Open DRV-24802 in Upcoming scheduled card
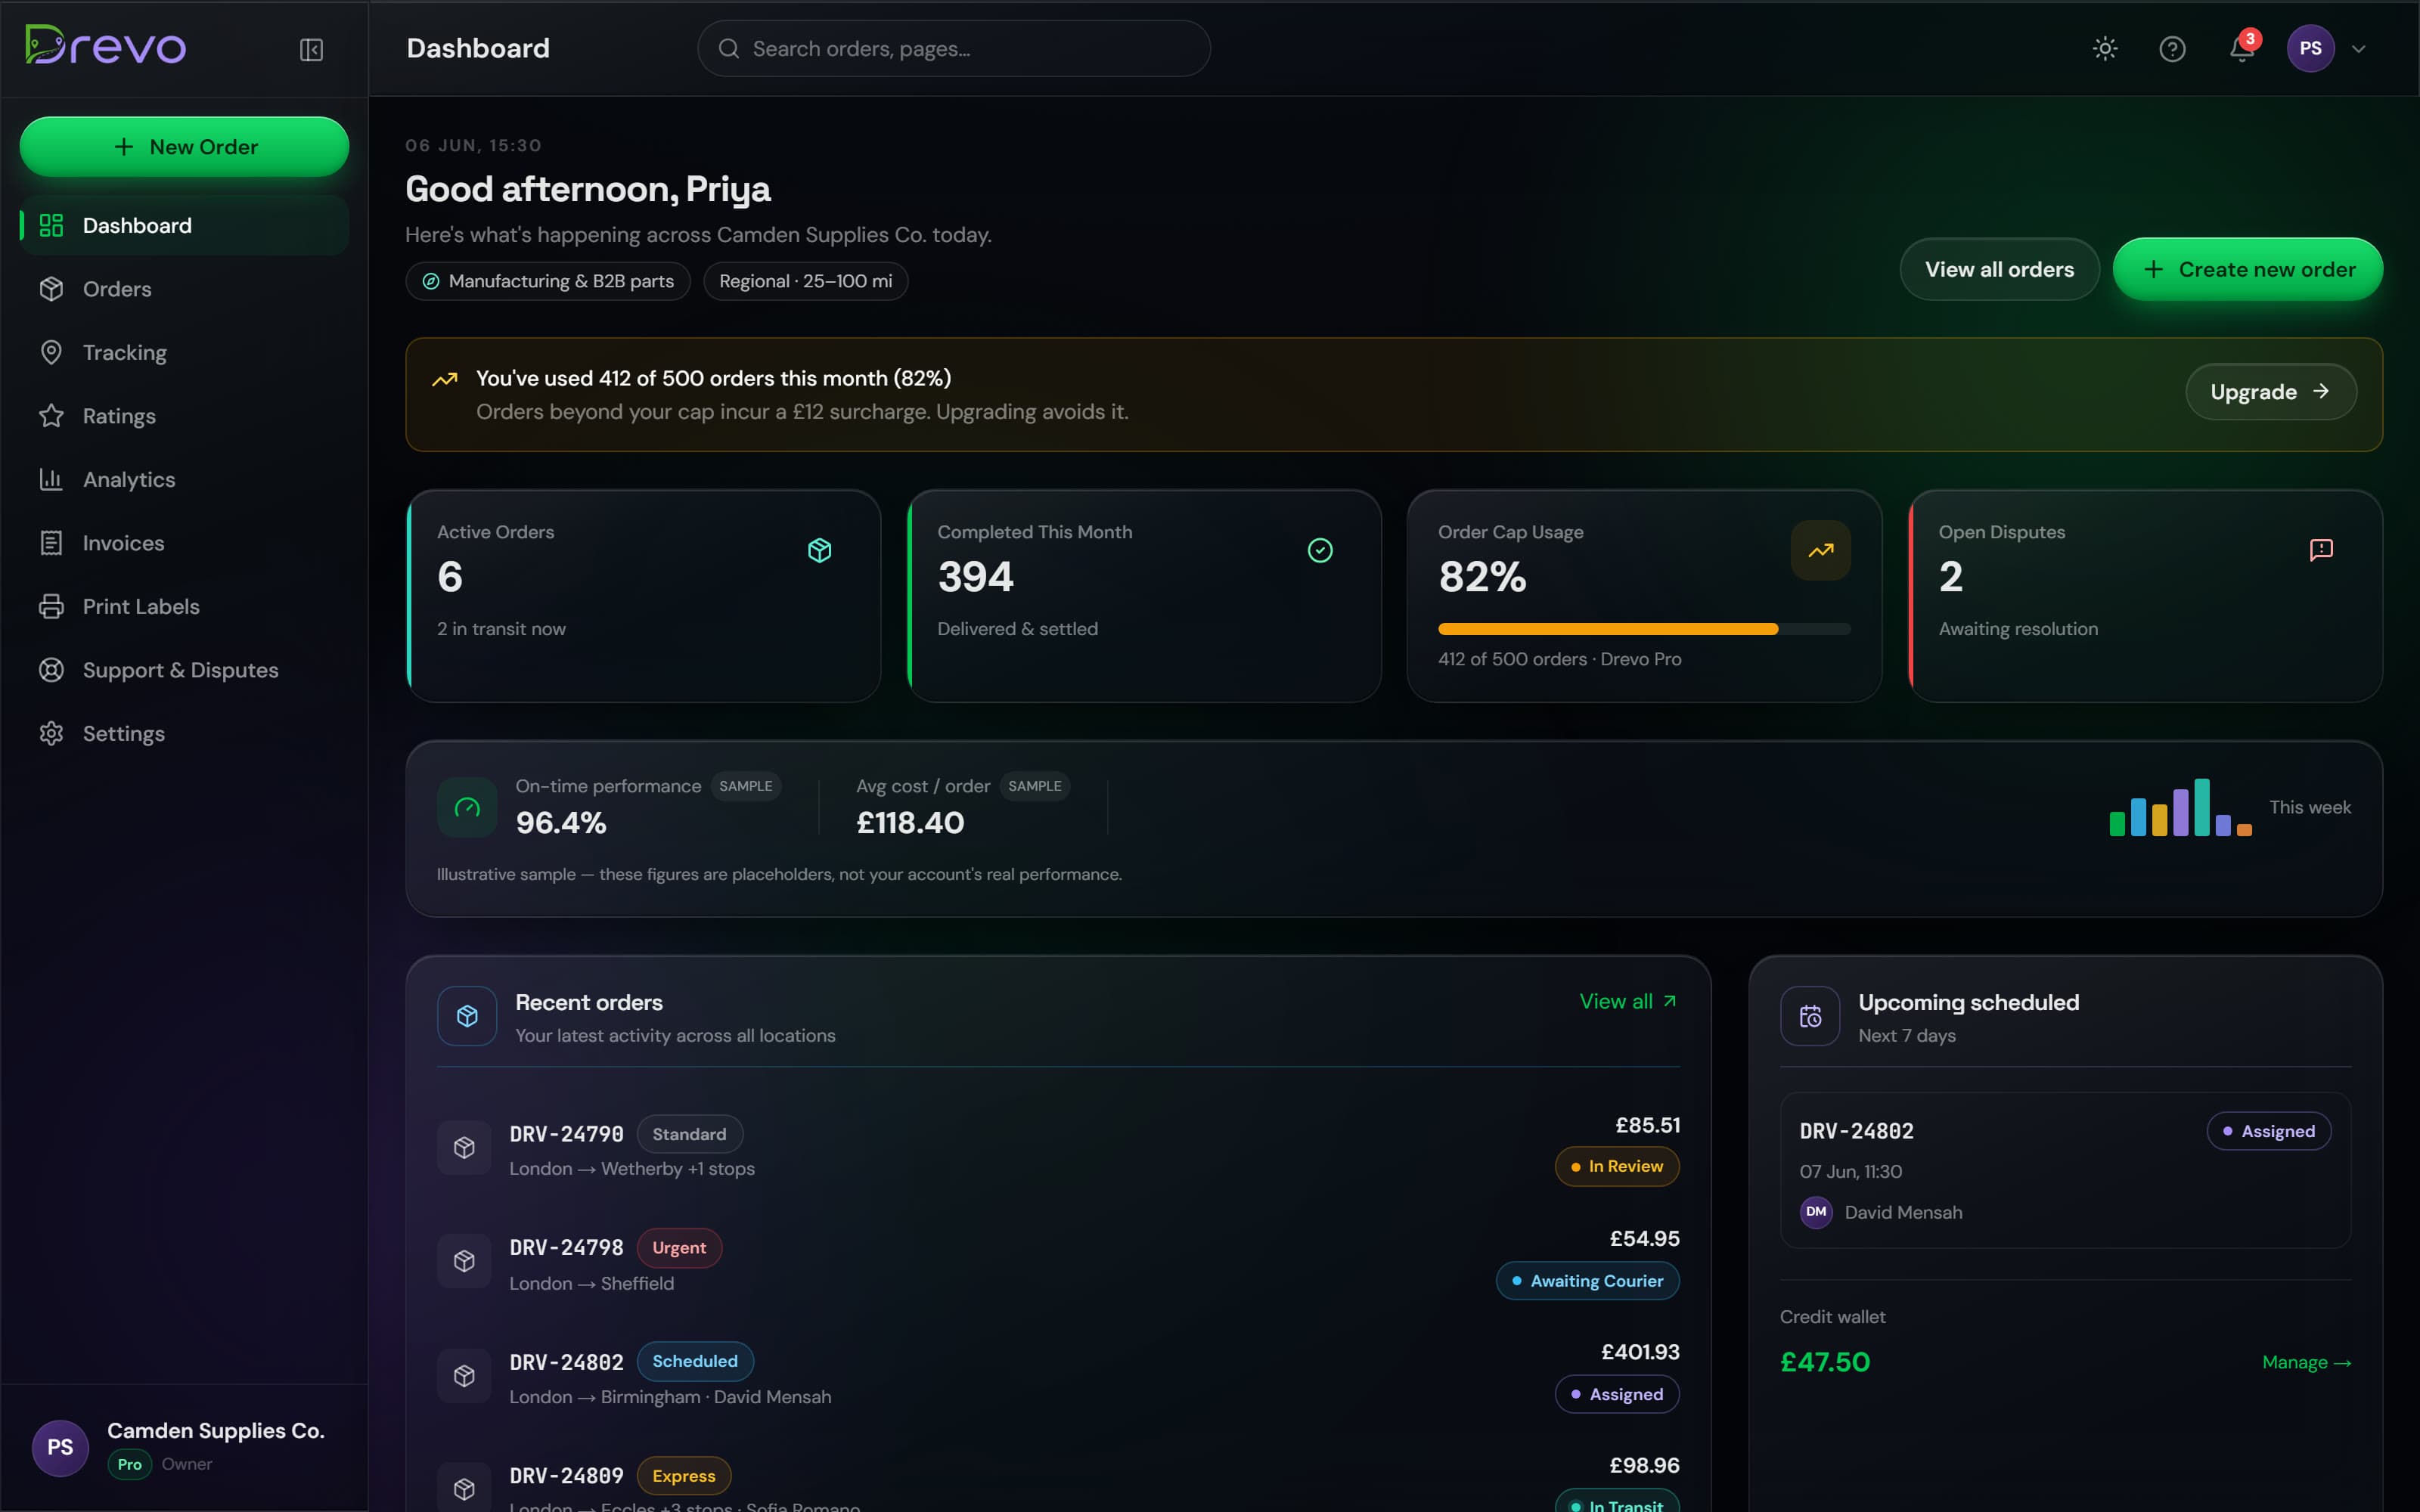Image resolution: width=2420 pixels, height=1512 pixels. coord(2065,1170)
